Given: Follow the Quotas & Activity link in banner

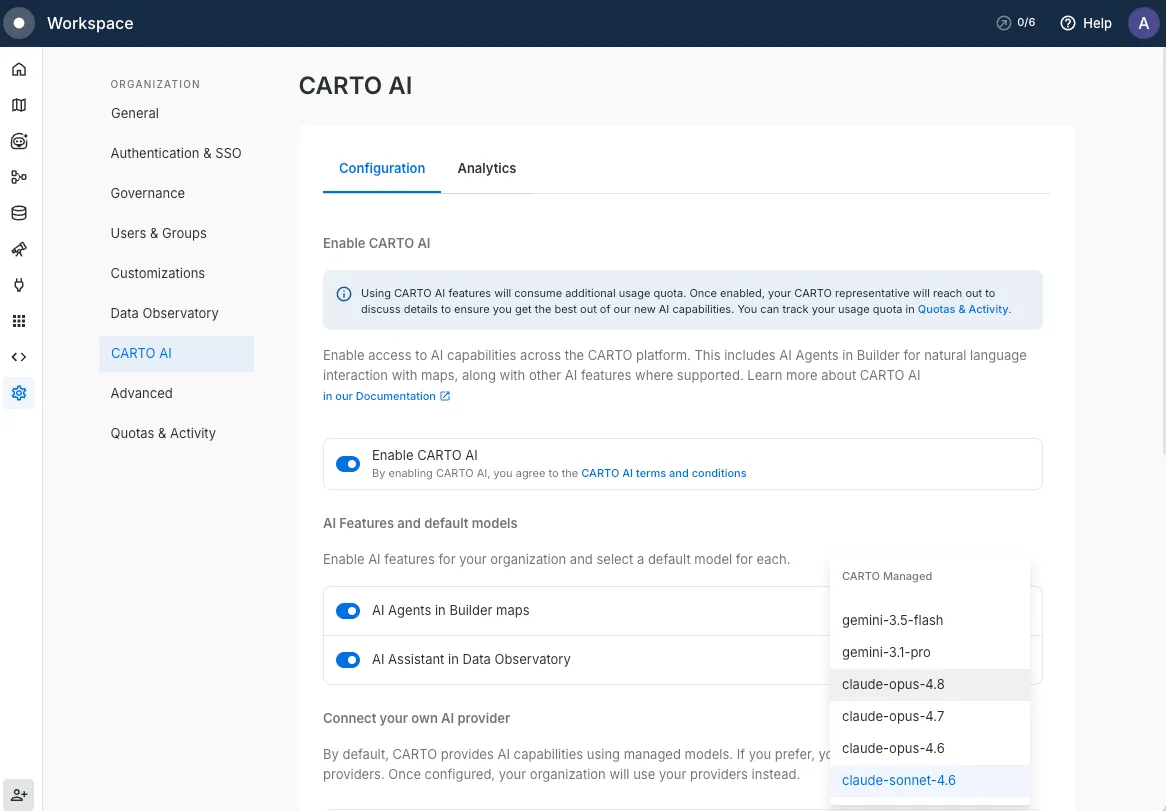Looking at the screenshot, I should click(962, 309).
